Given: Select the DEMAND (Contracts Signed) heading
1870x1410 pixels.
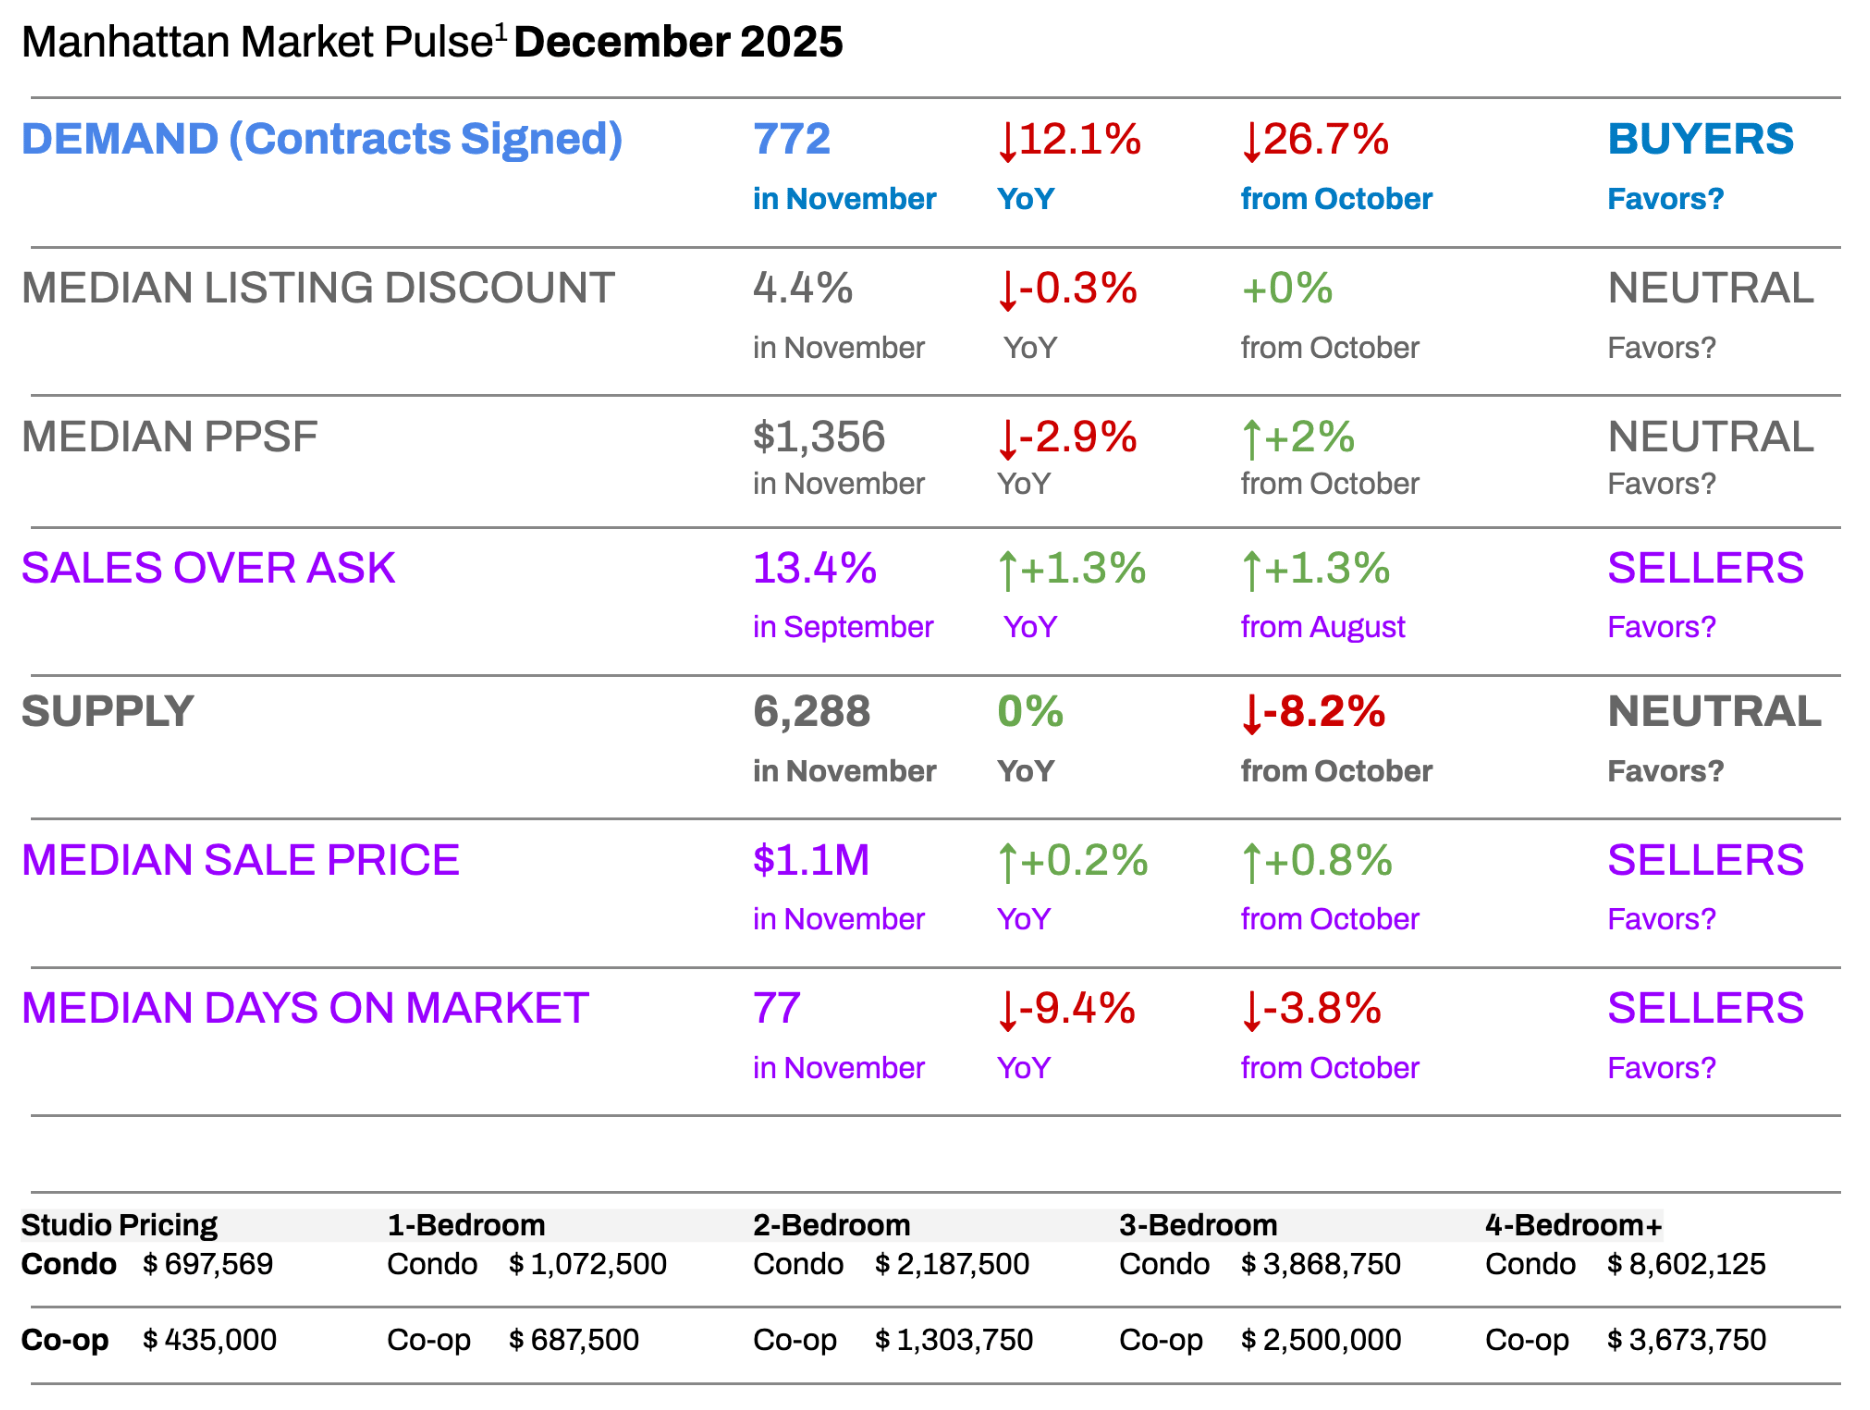Looking at the screenshot, I should (321, 139).
